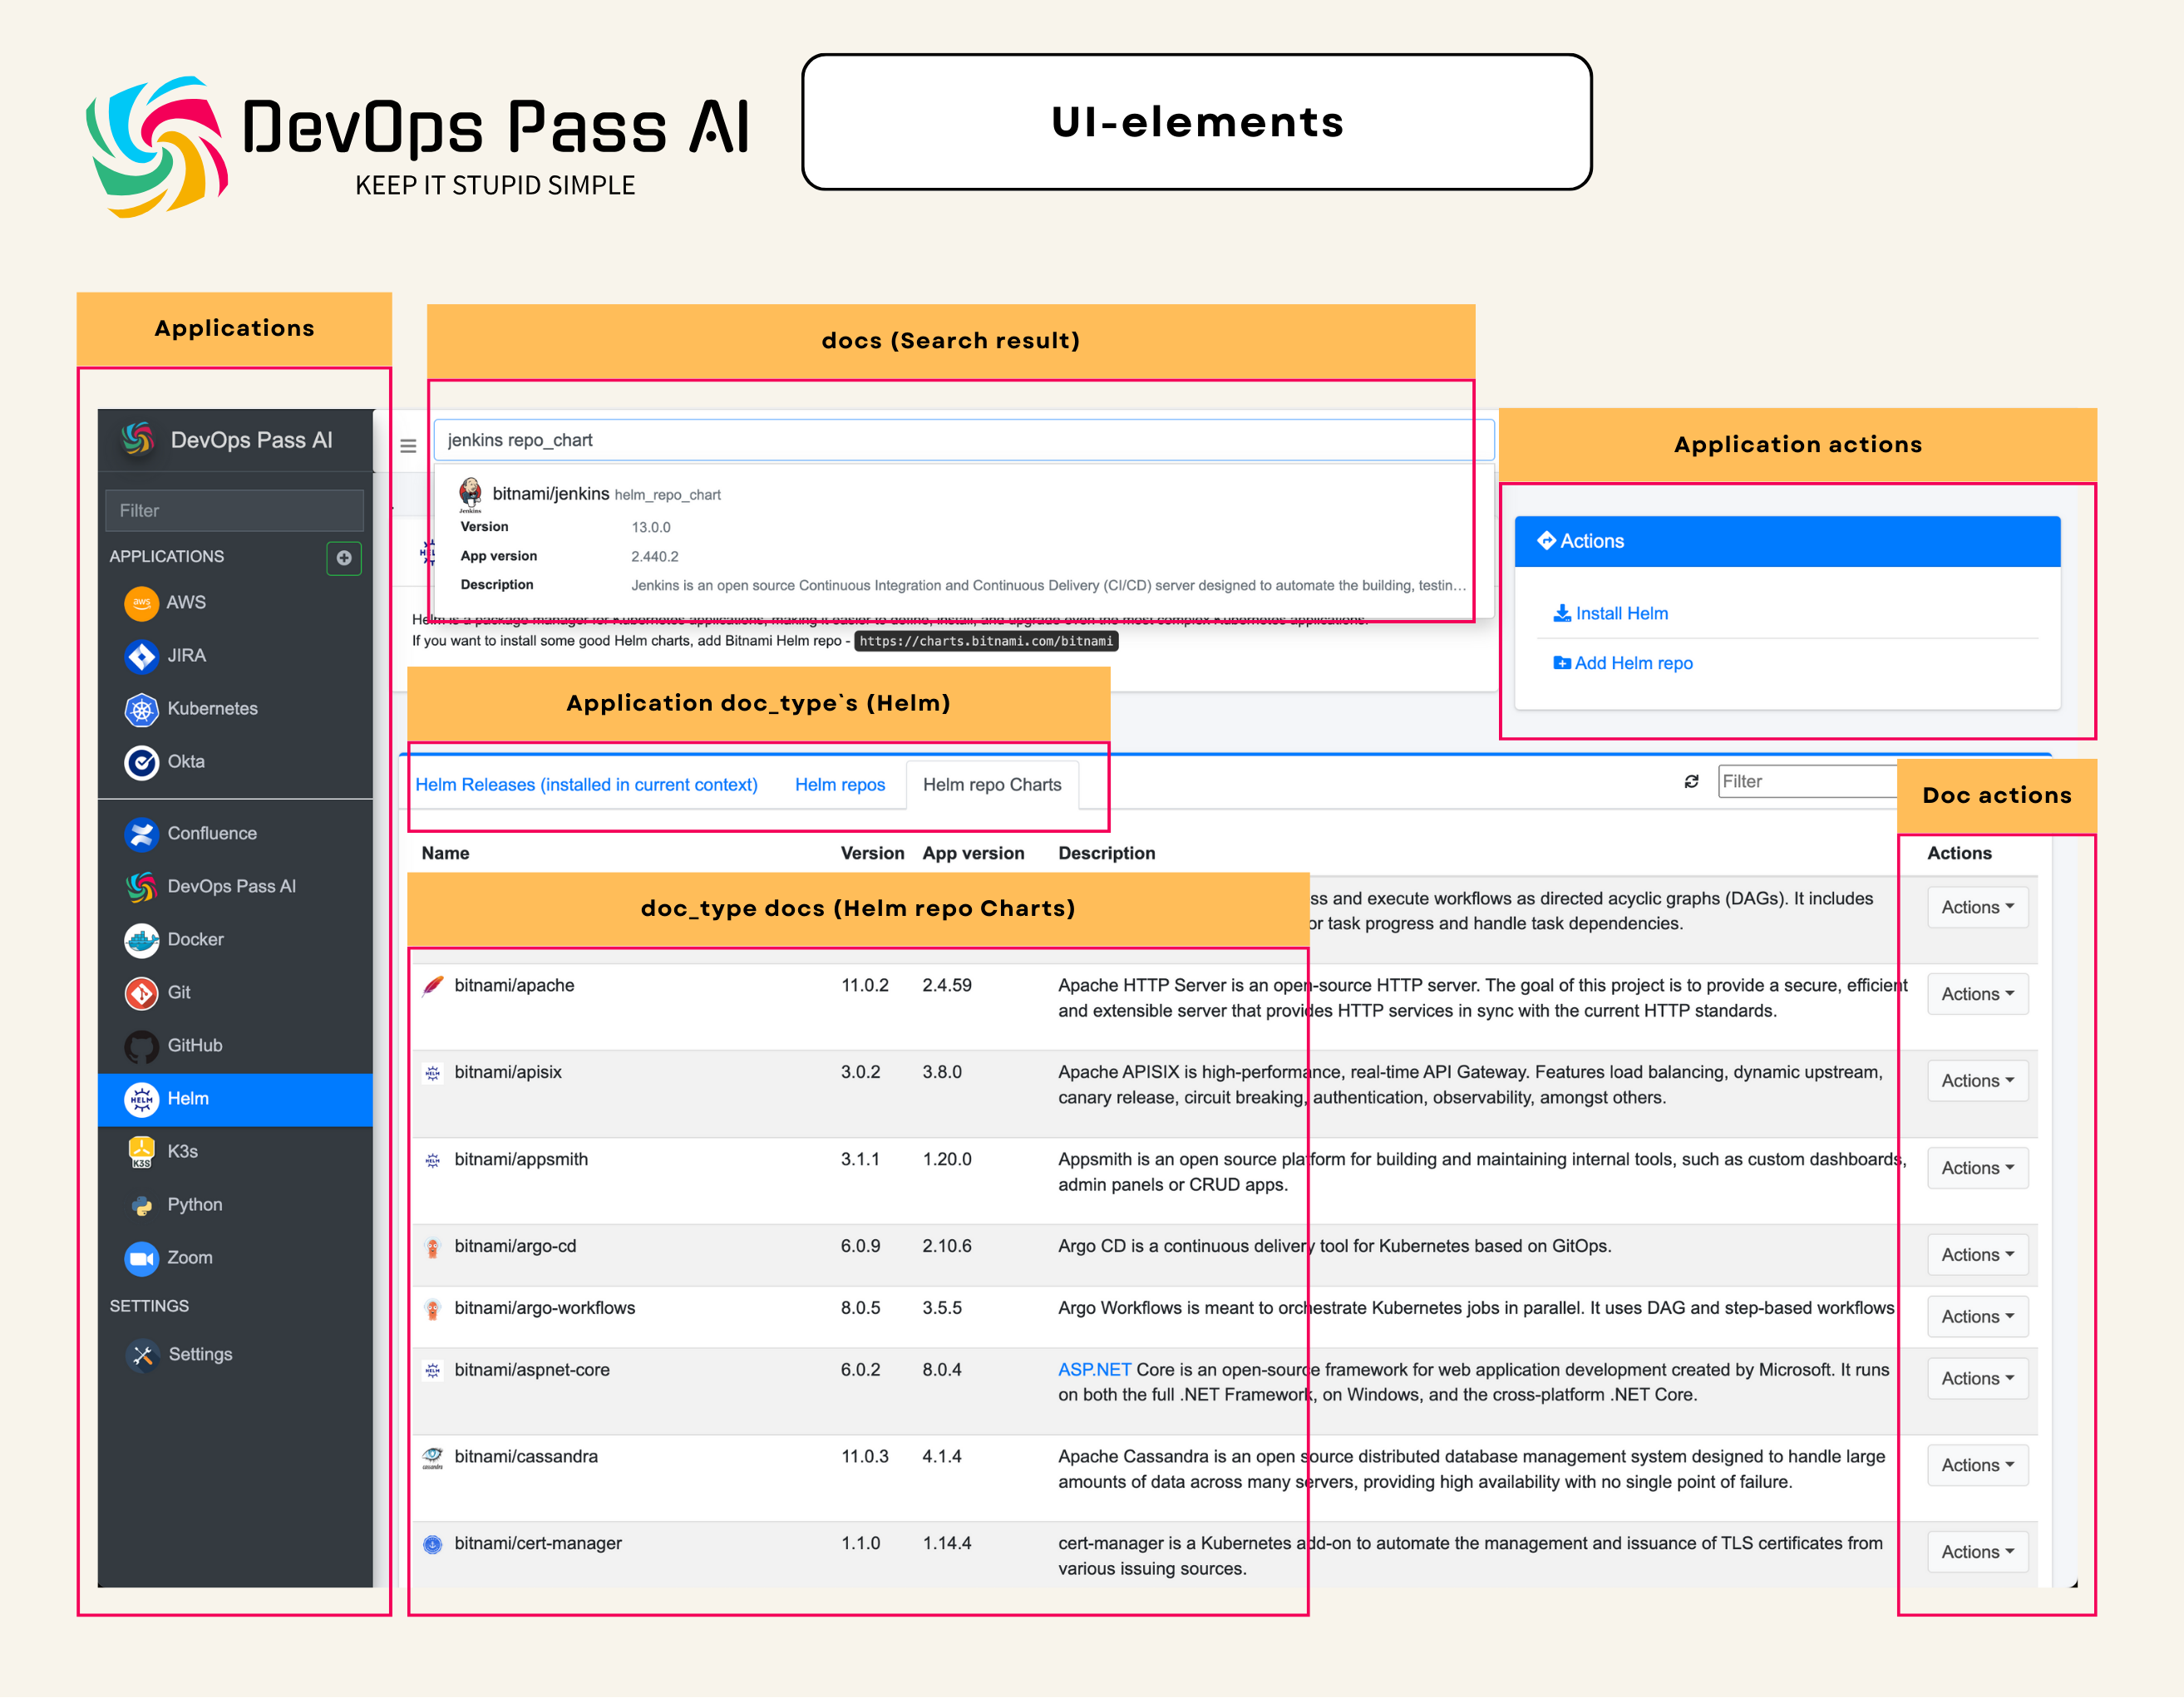Open Settings wrench icon in sidebar

tap(142, 1355)
